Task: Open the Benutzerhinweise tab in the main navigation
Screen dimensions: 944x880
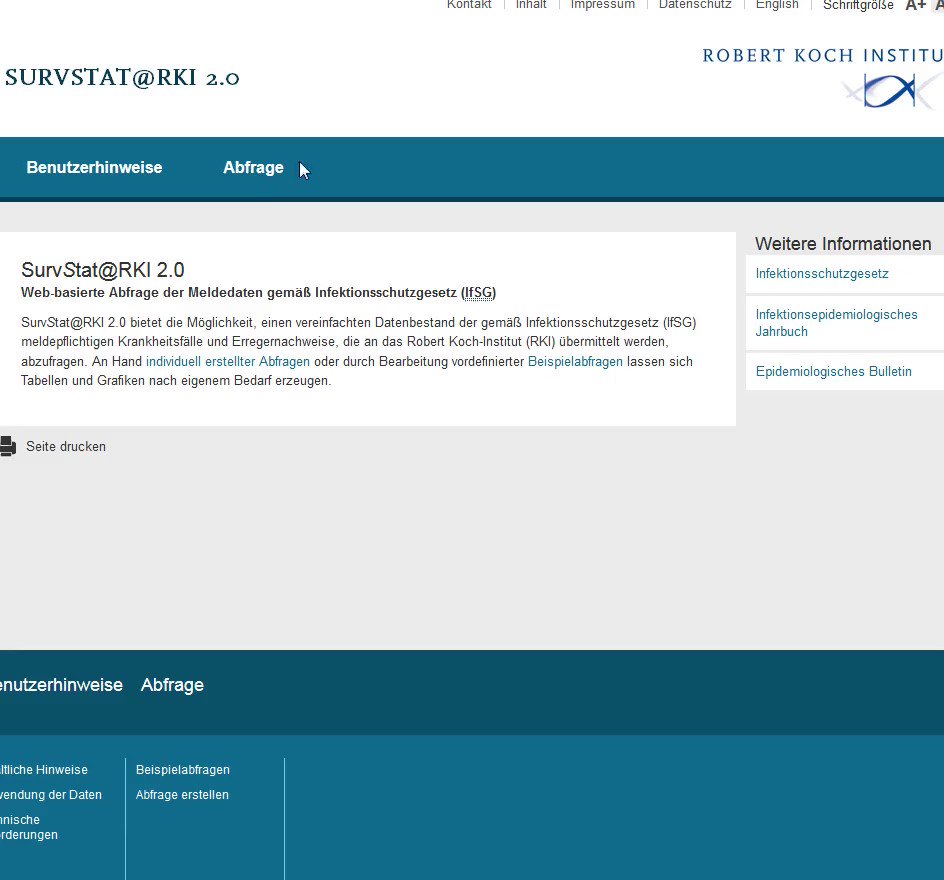Action: coord(95,167)
